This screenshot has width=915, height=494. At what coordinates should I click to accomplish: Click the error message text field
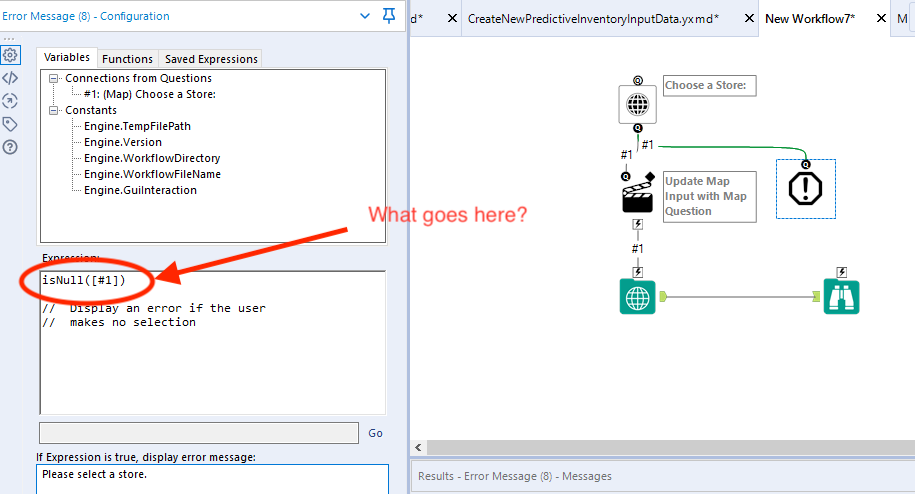[x=212, y=479]
